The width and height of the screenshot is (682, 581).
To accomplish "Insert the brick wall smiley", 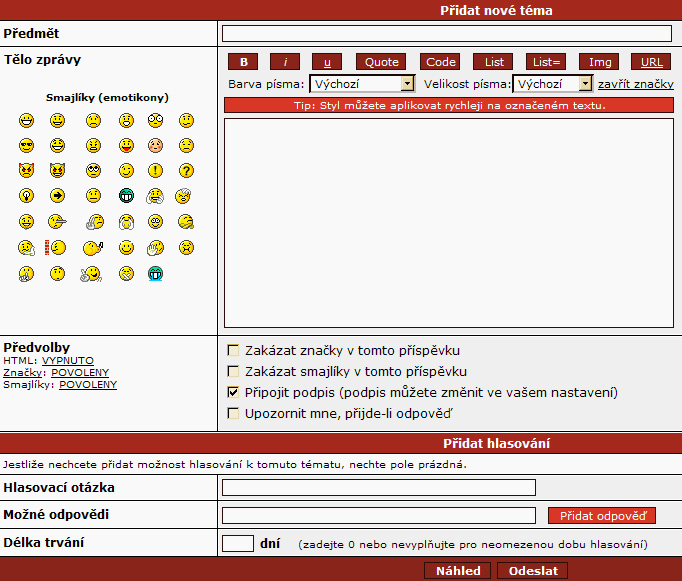I will [55, 248].
